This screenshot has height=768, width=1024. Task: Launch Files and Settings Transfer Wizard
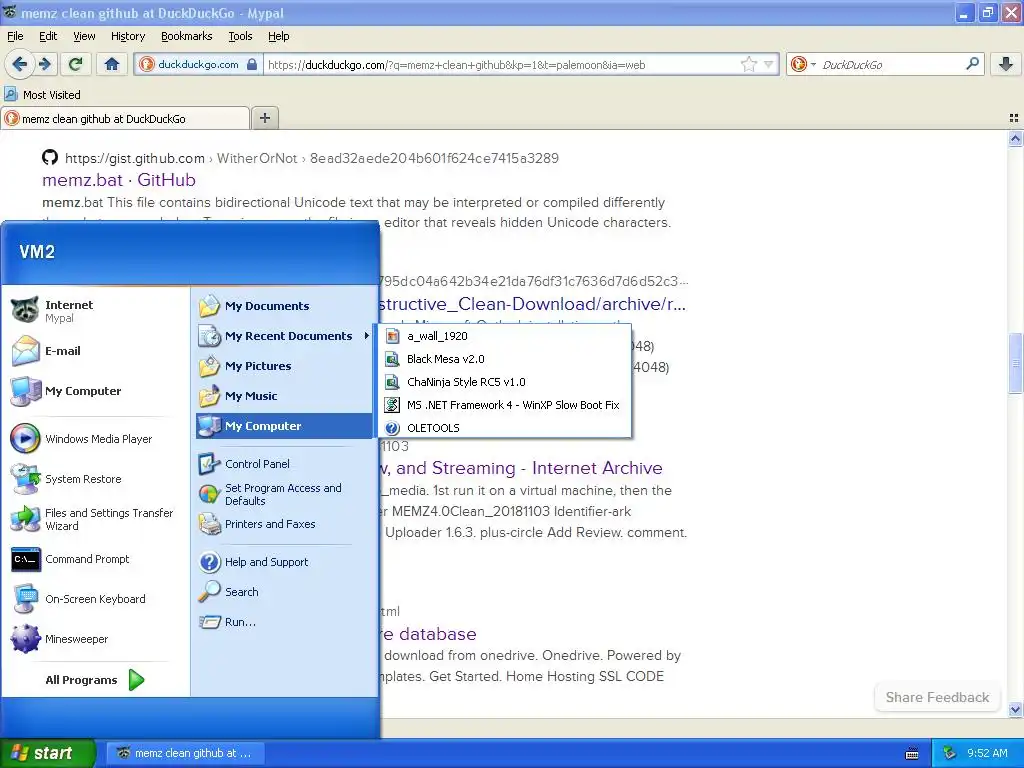pyautogui.click(x=93, y=519)
